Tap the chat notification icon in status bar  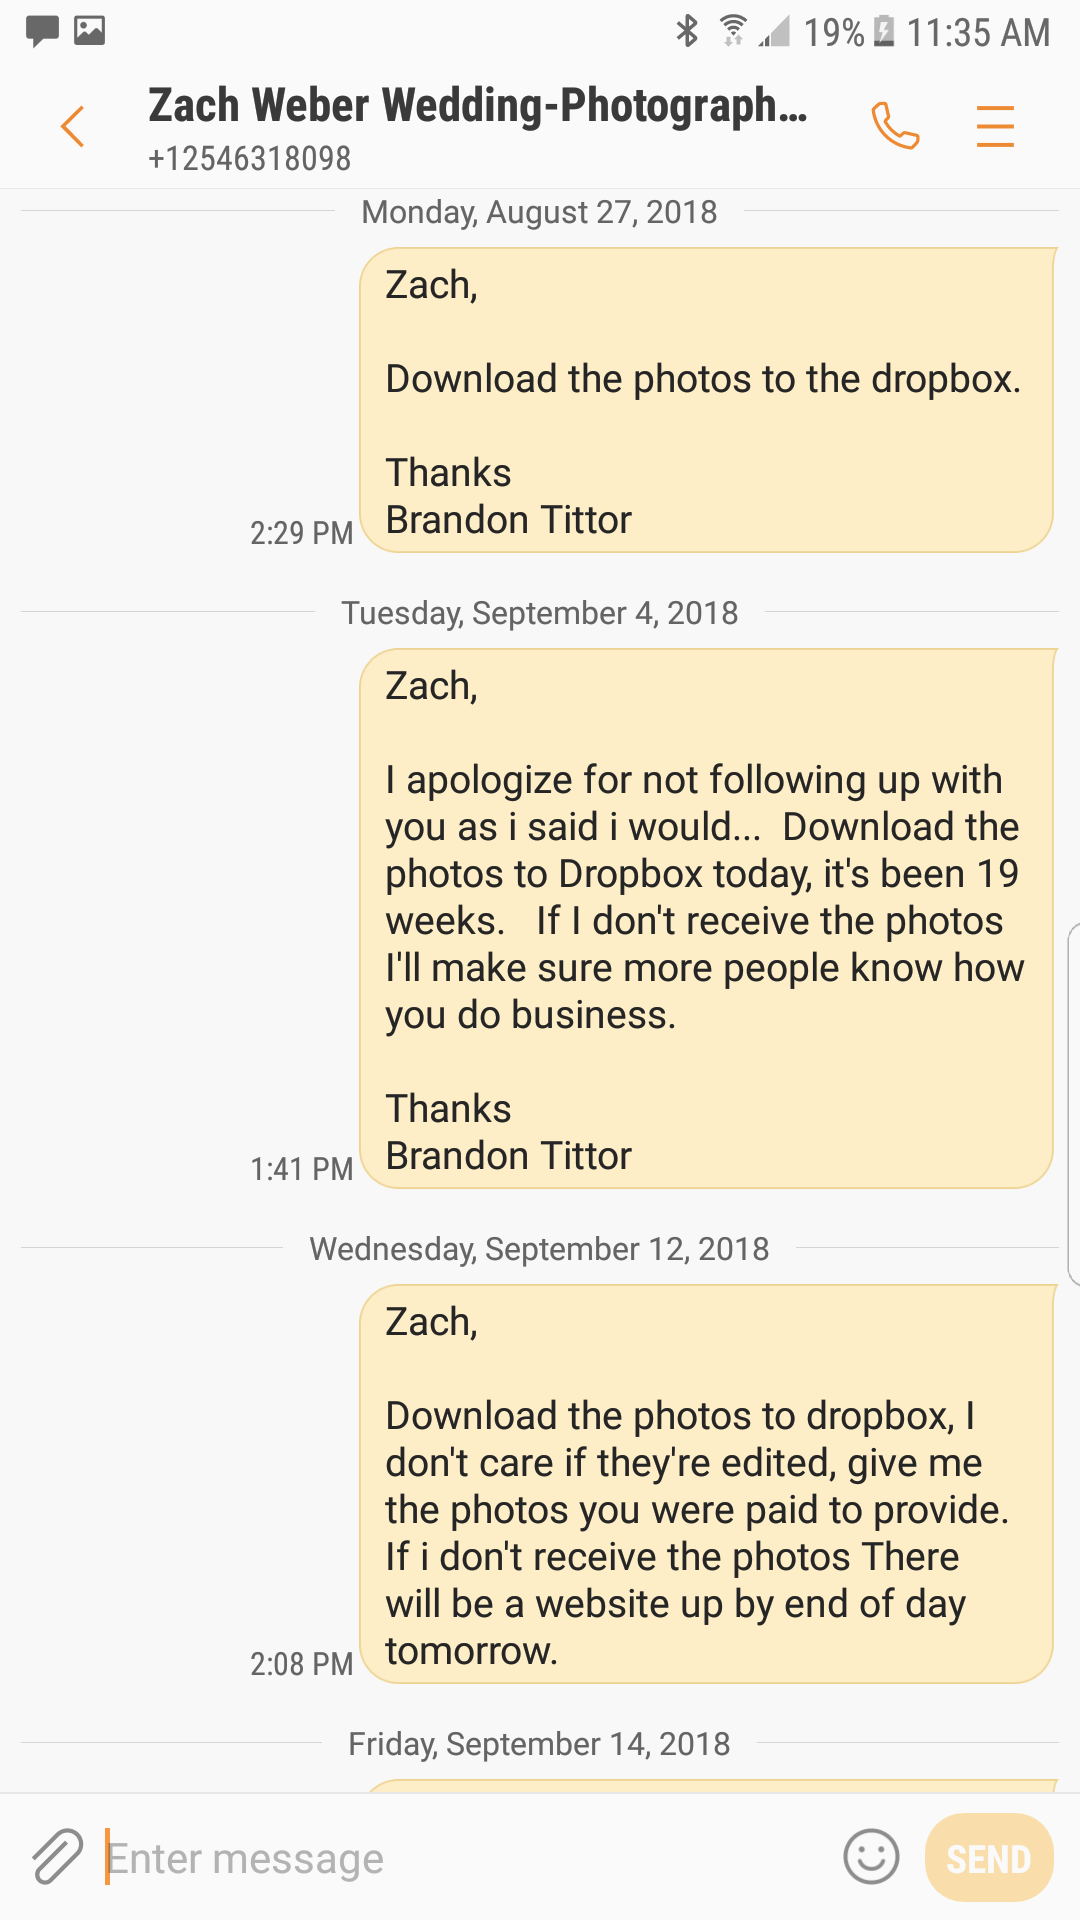(42, 31)
